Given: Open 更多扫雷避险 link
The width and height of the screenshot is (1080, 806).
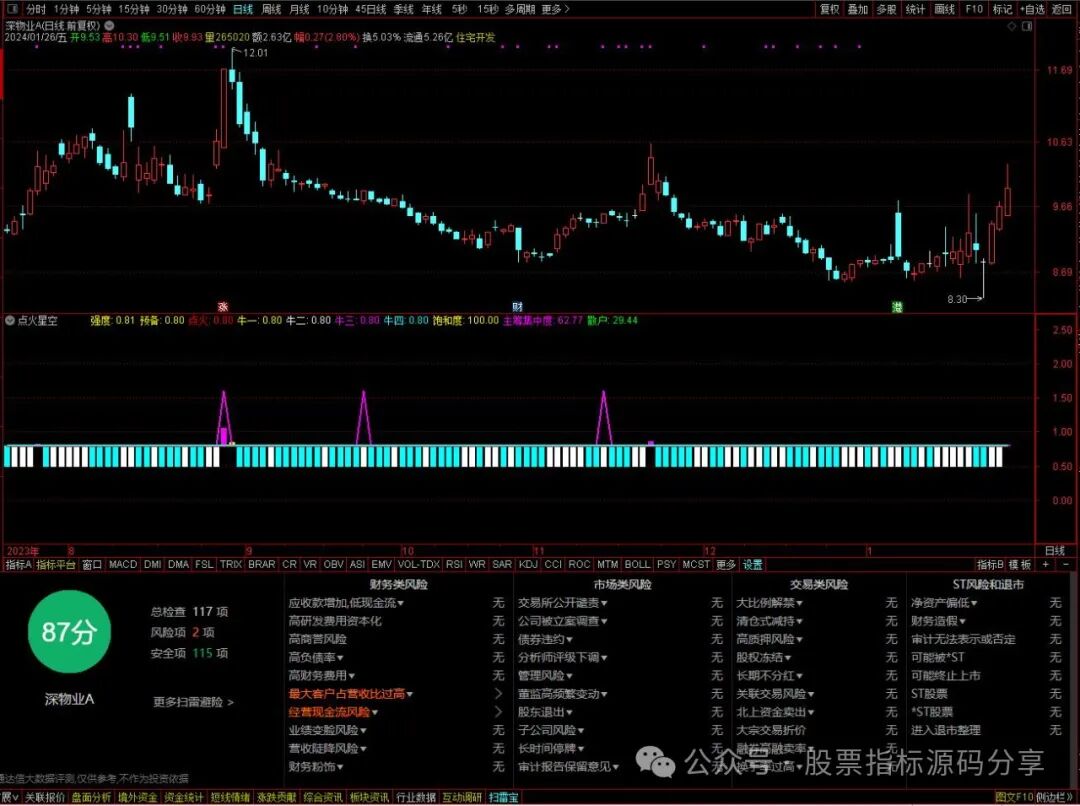Looking at the screenshot, I should point(194,702).
